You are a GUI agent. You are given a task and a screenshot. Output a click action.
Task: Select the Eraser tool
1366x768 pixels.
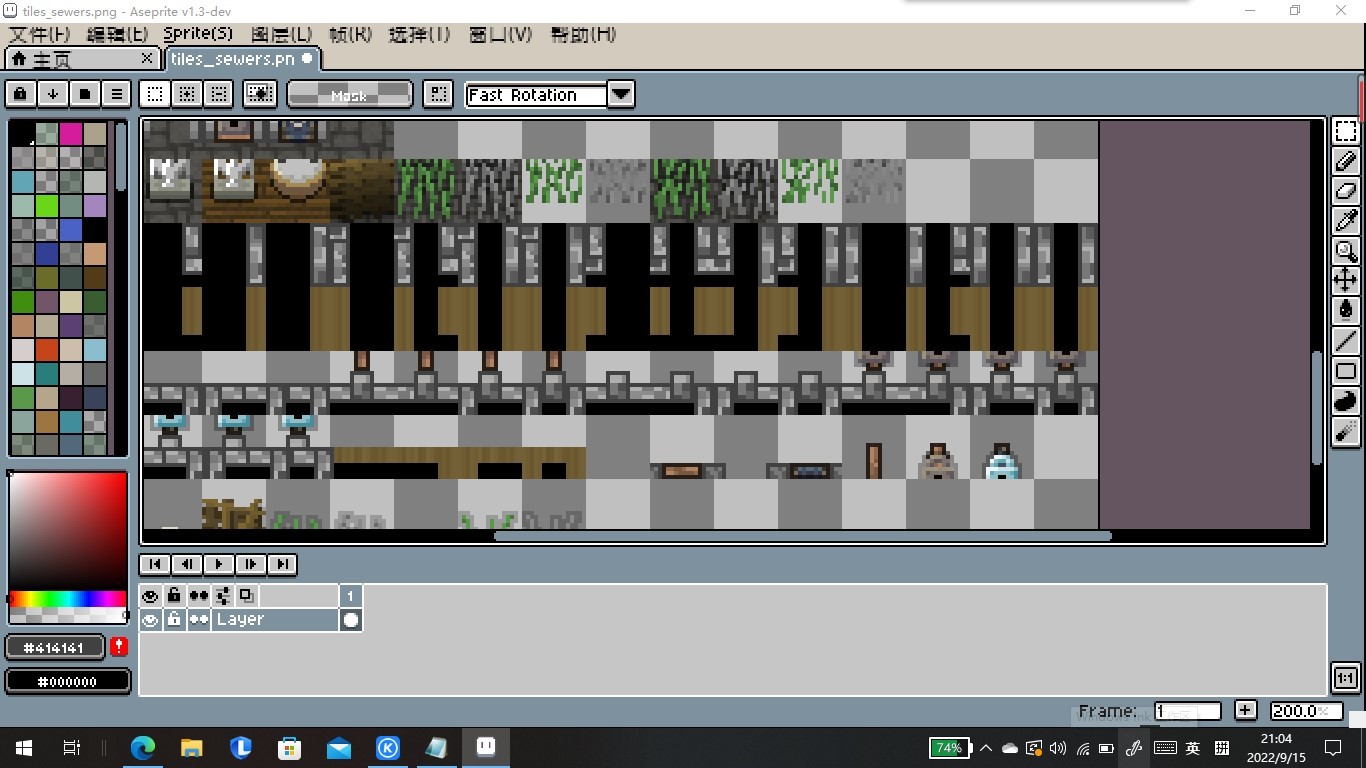point(1346,191)
